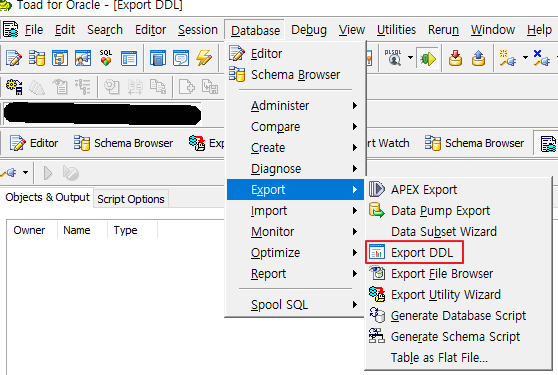Switch to the Editor window tab
The width and height of the screenshot is (558, 375).
pos(34,143)
